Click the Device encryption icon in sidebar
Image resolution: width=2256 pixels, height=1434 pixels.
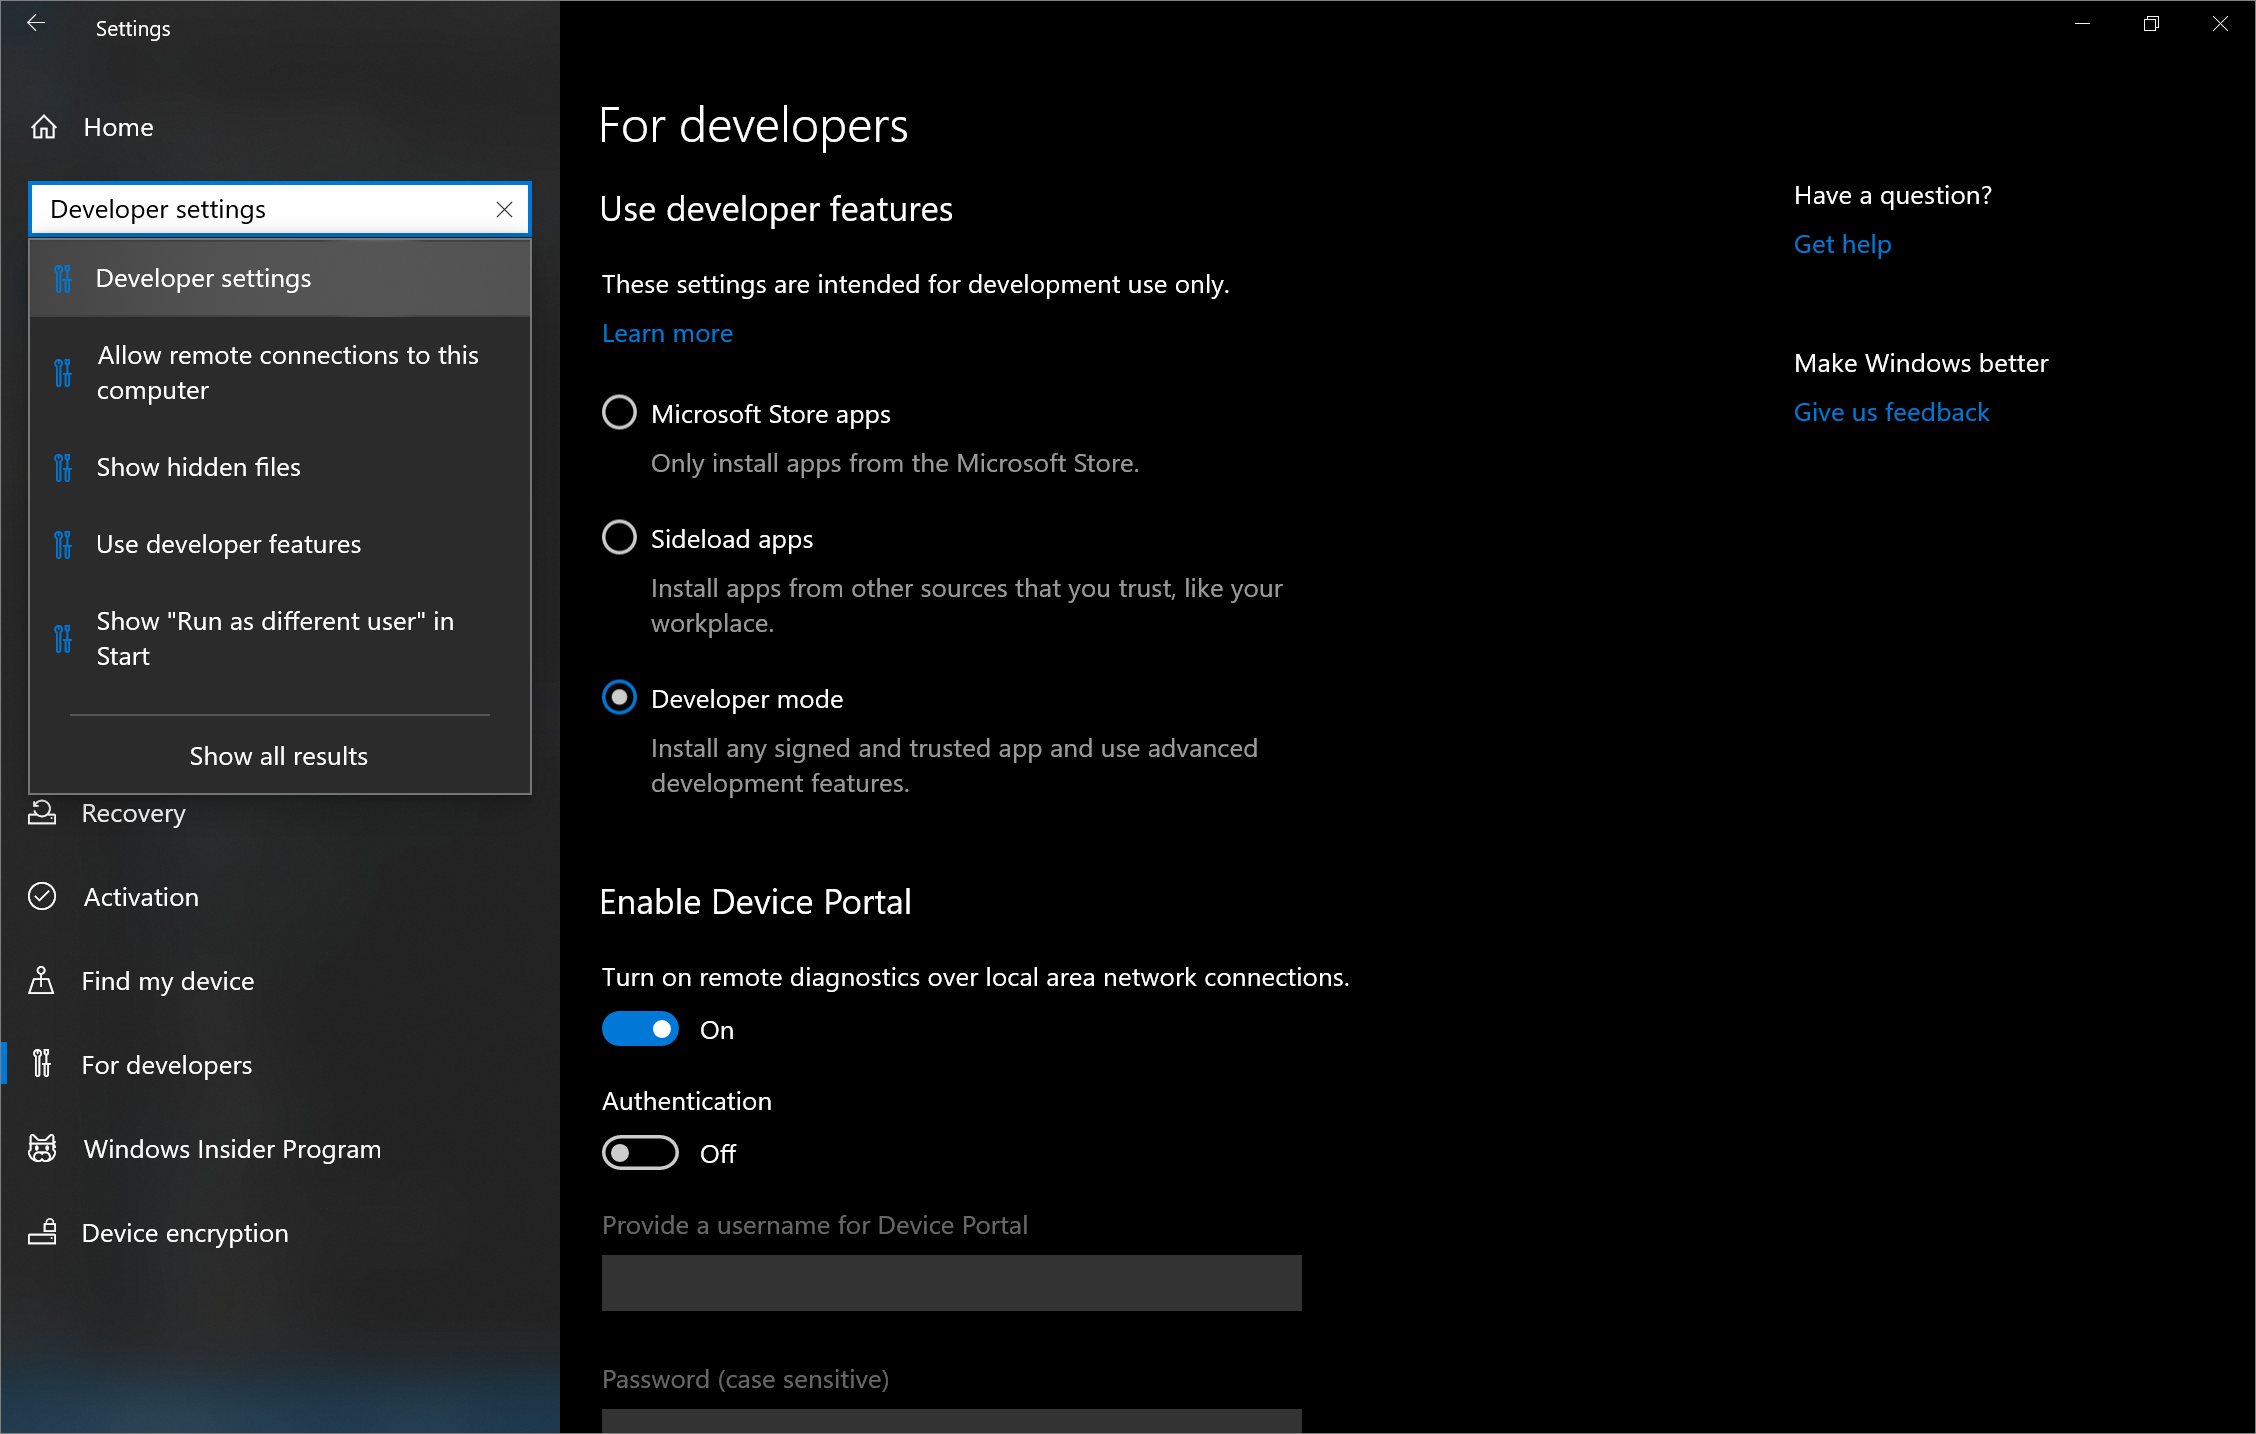pos(46,1232)
